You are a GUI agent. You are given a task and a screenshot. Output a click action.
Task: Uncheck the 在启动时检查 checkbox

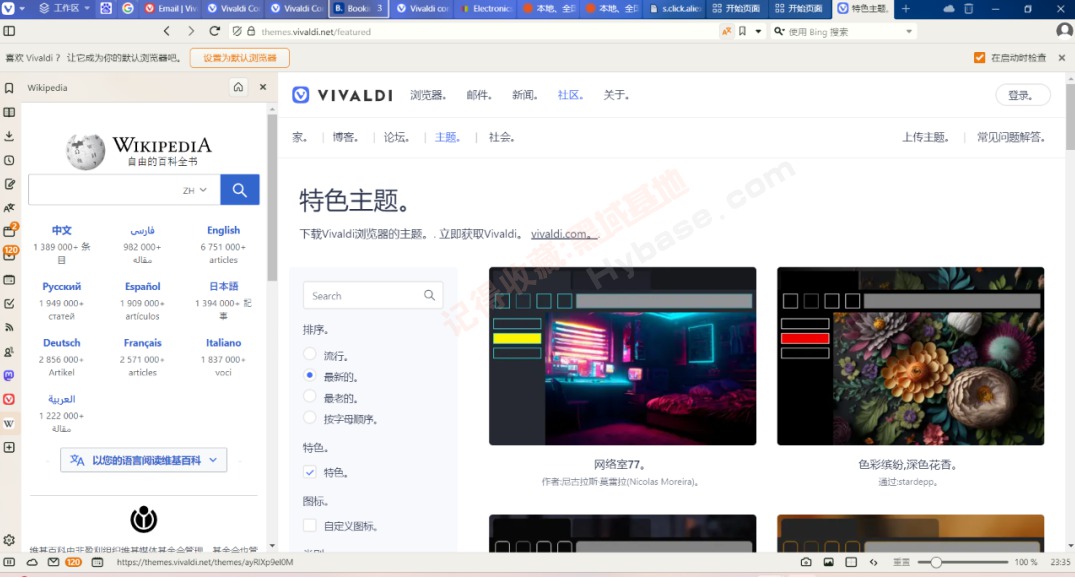pos(979,58)
